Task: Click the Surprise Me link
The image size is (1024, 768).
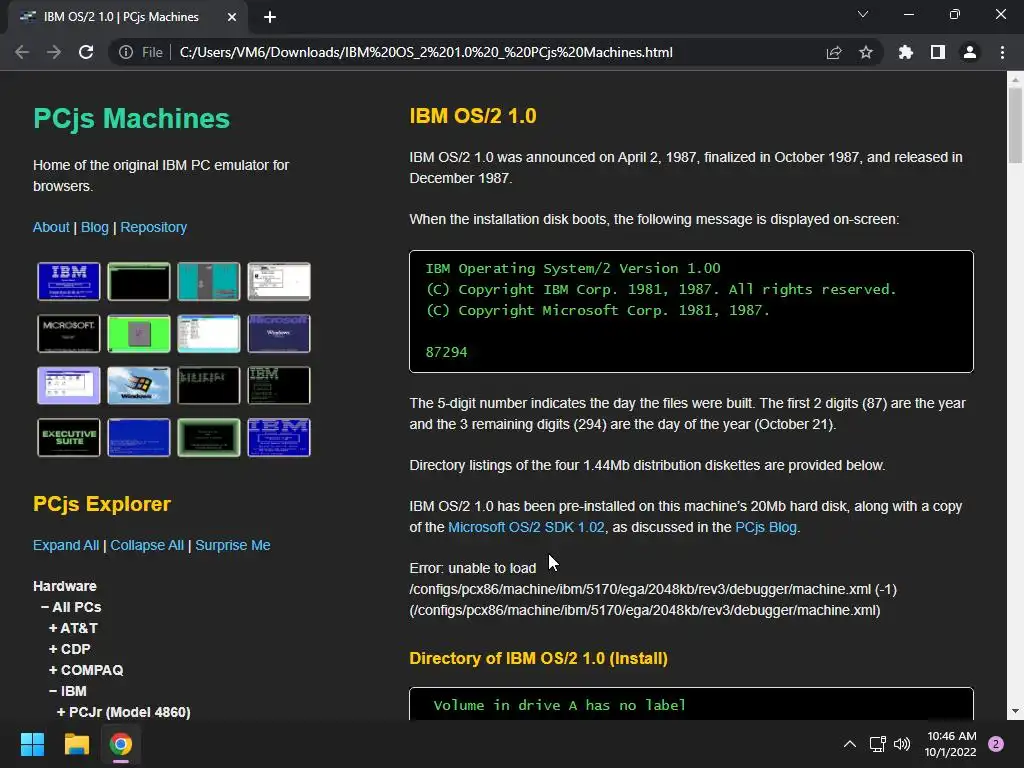Action: coord(232,545)
